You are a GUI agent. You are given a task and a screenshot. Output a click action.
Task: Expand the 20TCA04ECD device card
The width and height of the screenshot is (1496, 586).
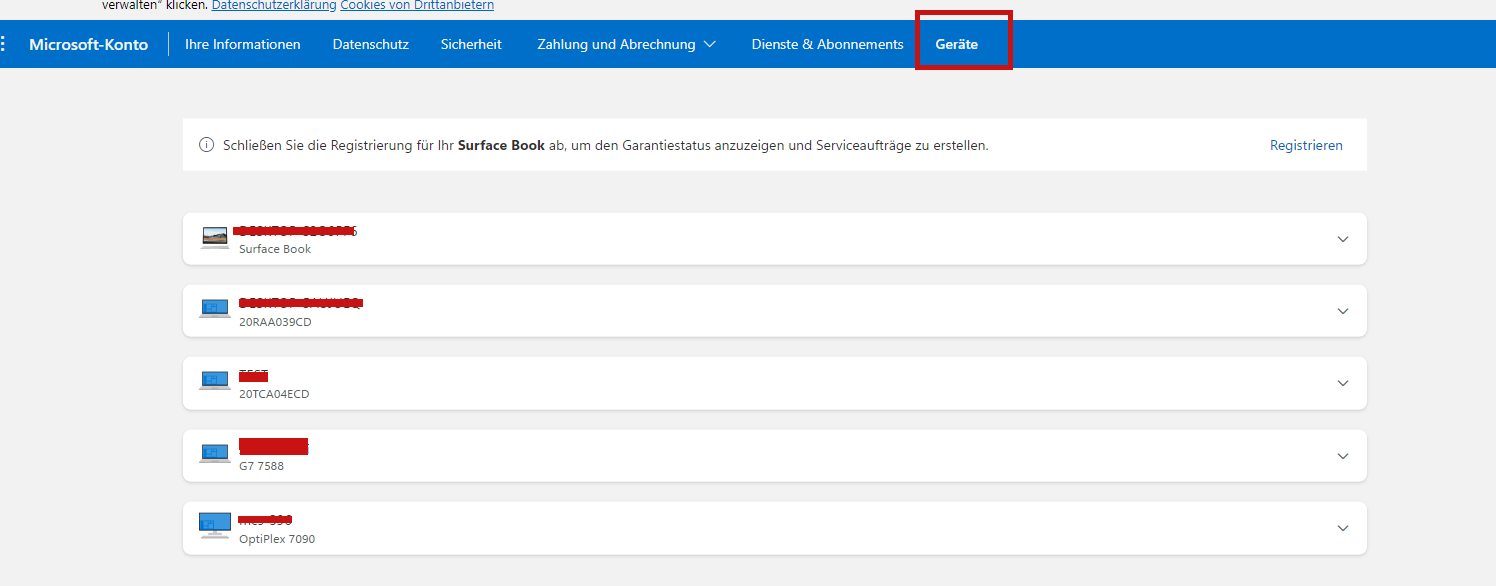point(1343,383)
